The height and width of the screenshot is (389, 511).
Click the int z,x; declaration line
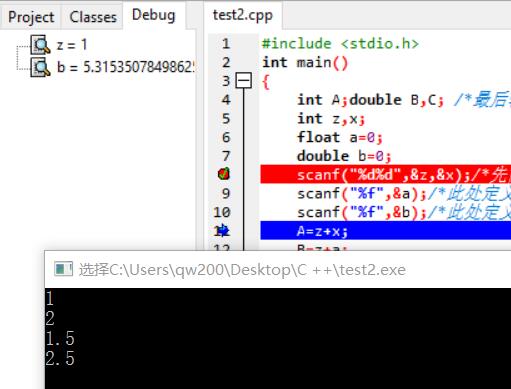pos(331,118)
